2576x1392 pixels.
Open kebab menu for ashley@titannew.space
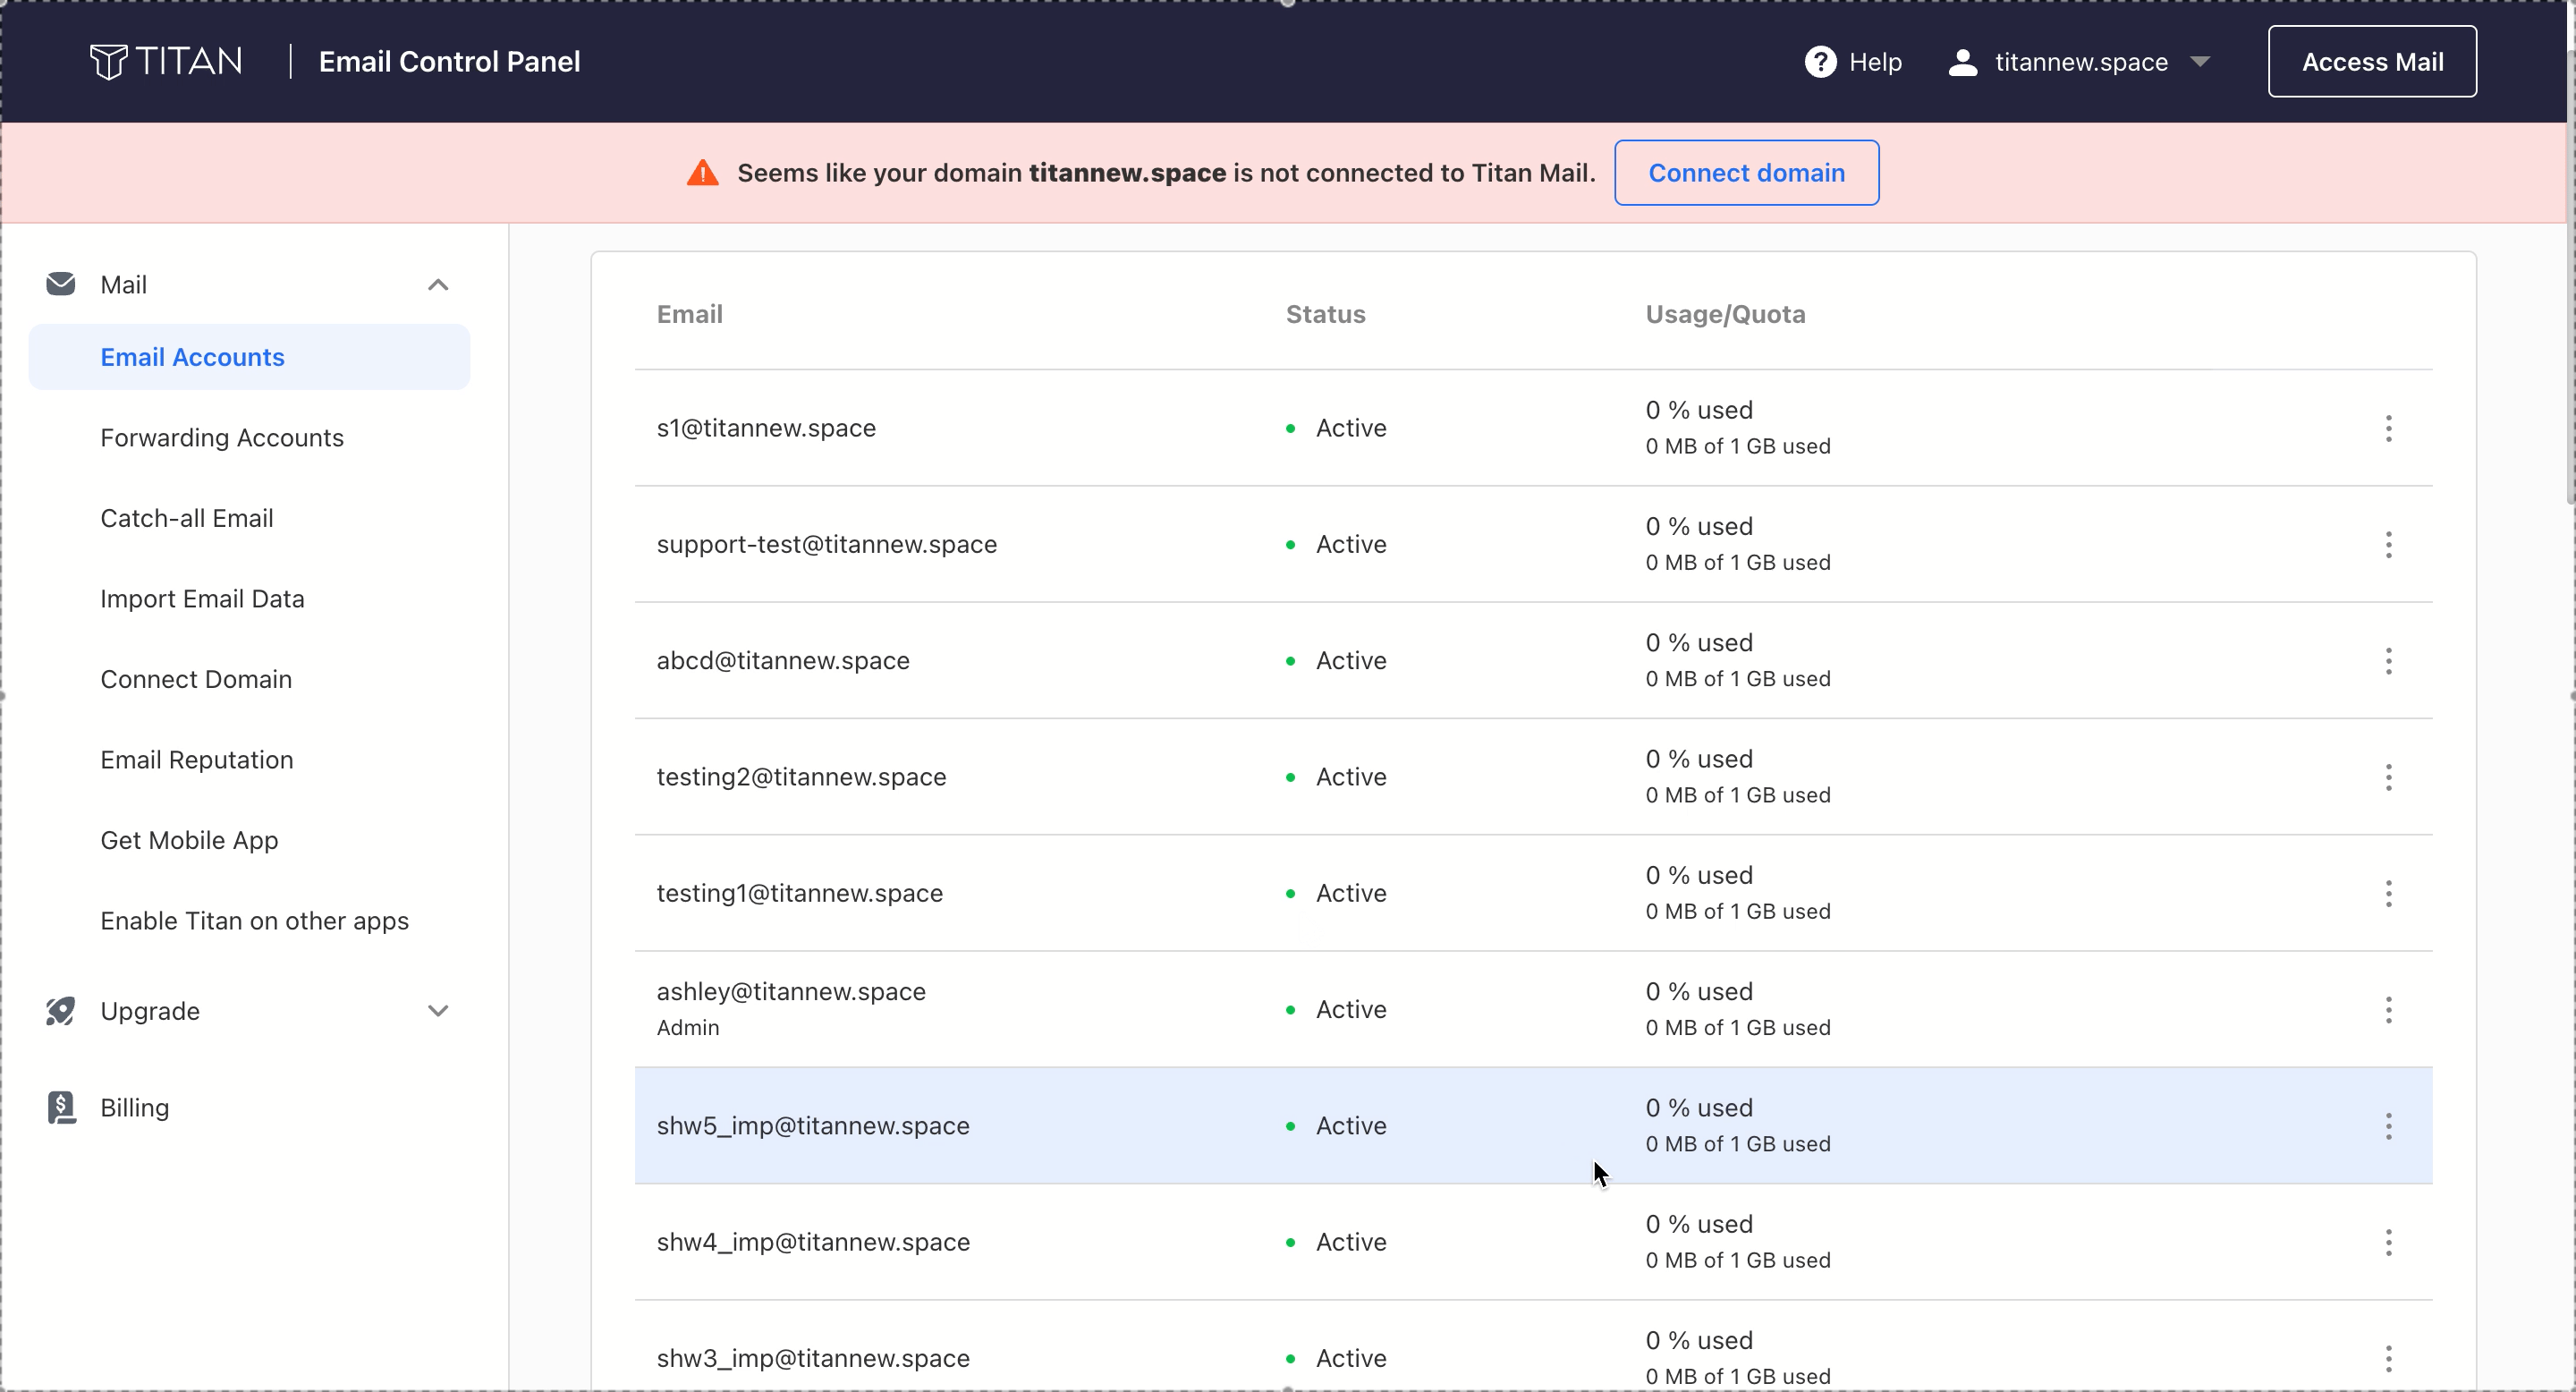[x=2388, y=1010]
